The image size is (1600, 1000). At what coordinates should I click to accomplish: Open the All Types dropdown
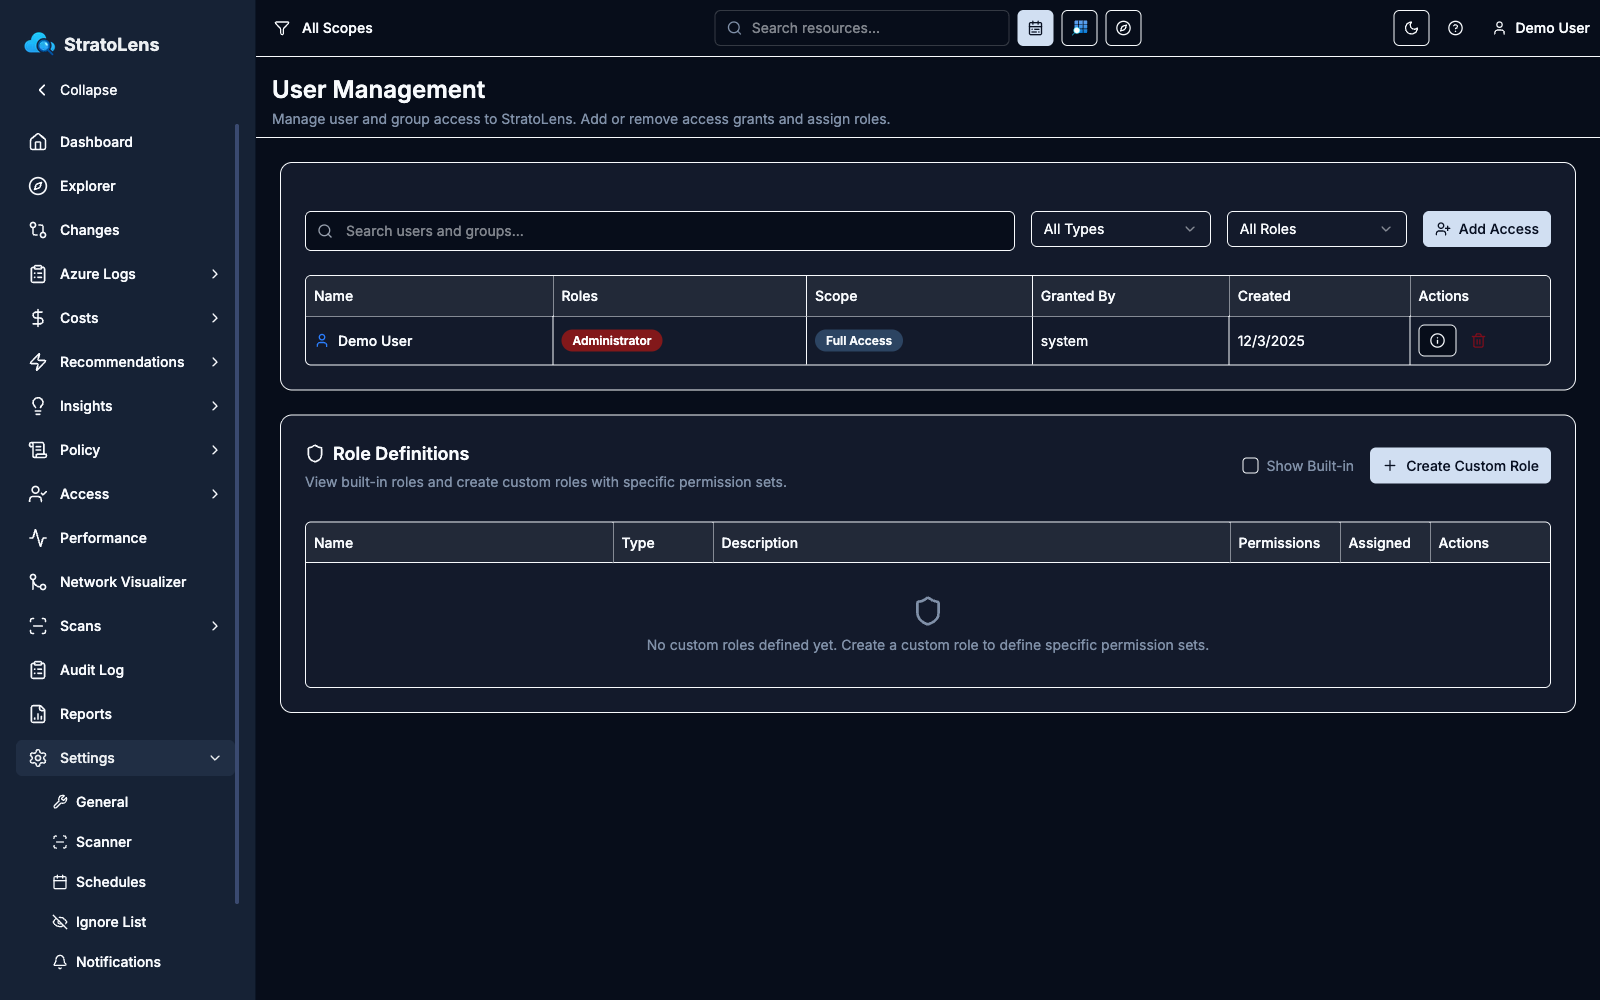1120,229
